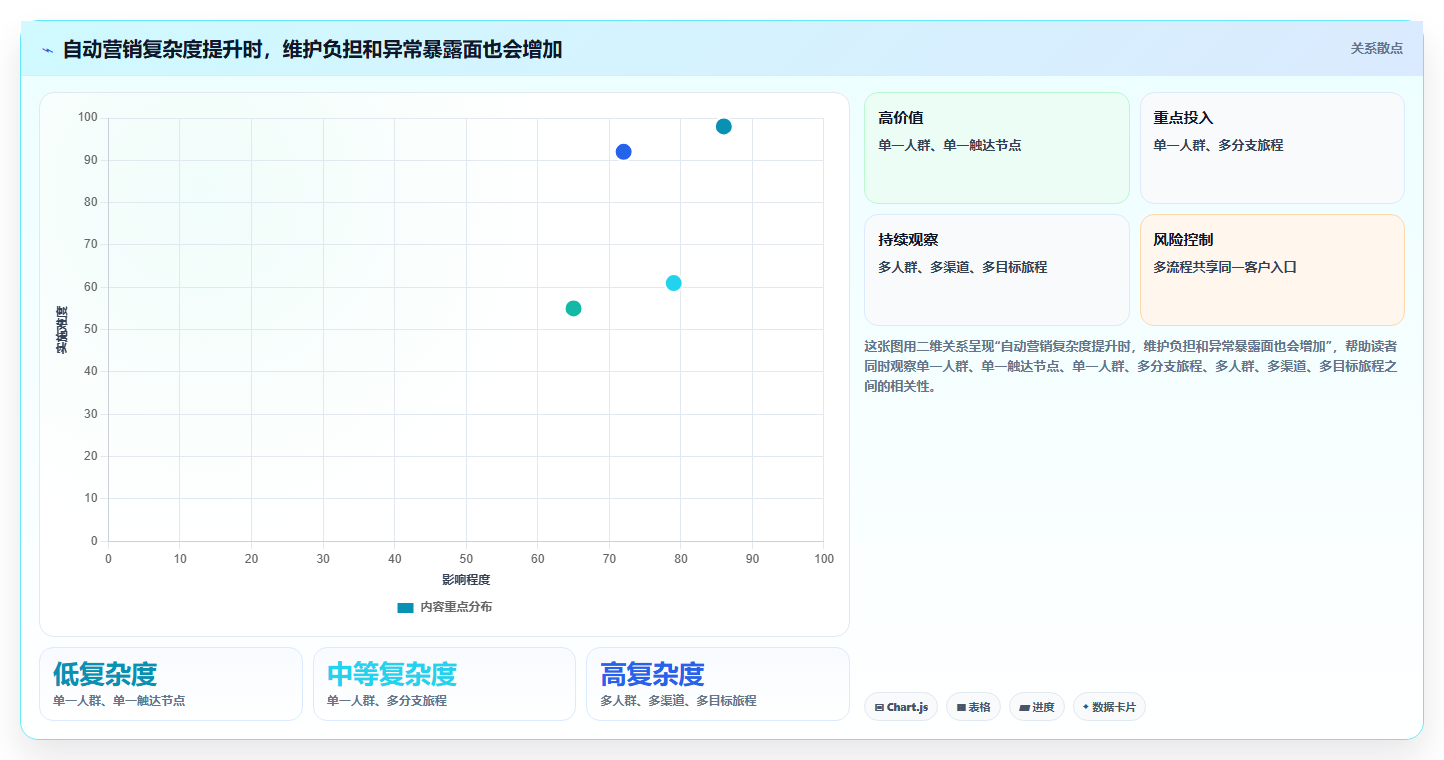
Task: Click the 表格 tag
Action: pos(973,707)
